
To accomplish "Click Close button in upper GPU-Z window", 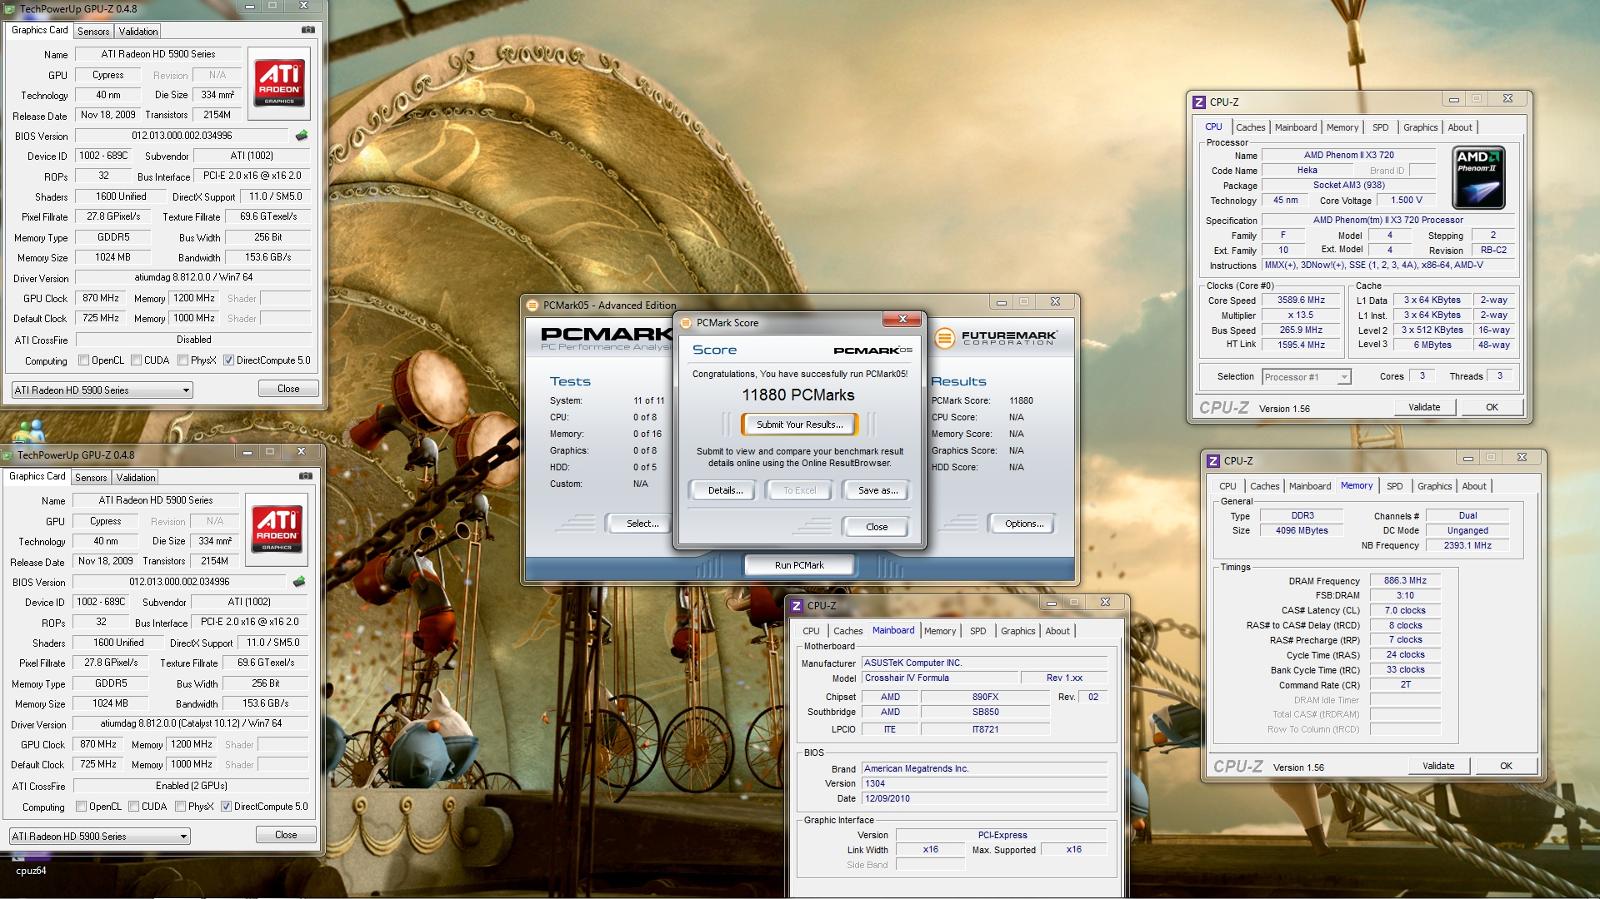I will point(288,388).
